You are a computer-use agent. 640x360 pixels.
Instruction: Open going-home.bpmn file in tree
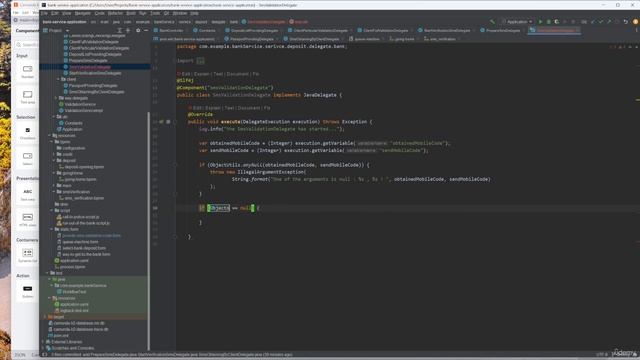coord(80,180)
